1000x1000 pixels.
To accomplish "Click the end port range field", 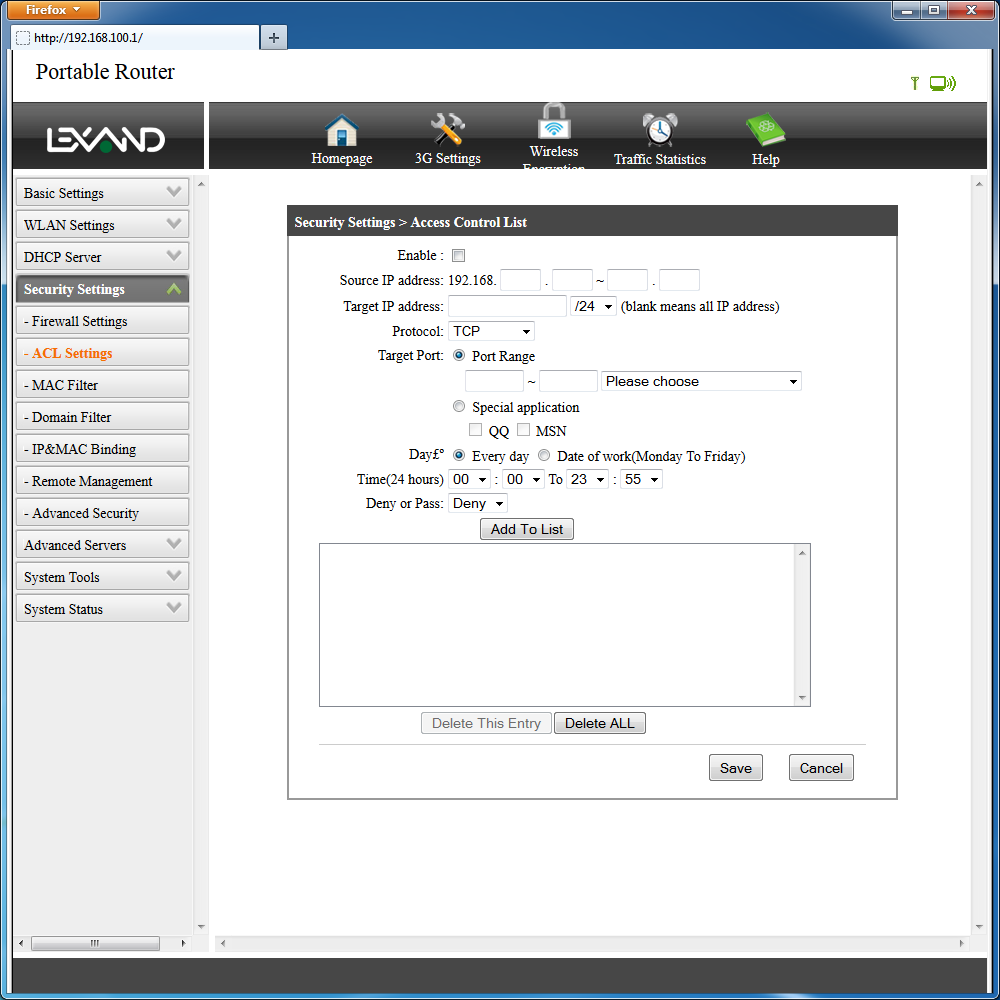I will [x=568, y=381].
